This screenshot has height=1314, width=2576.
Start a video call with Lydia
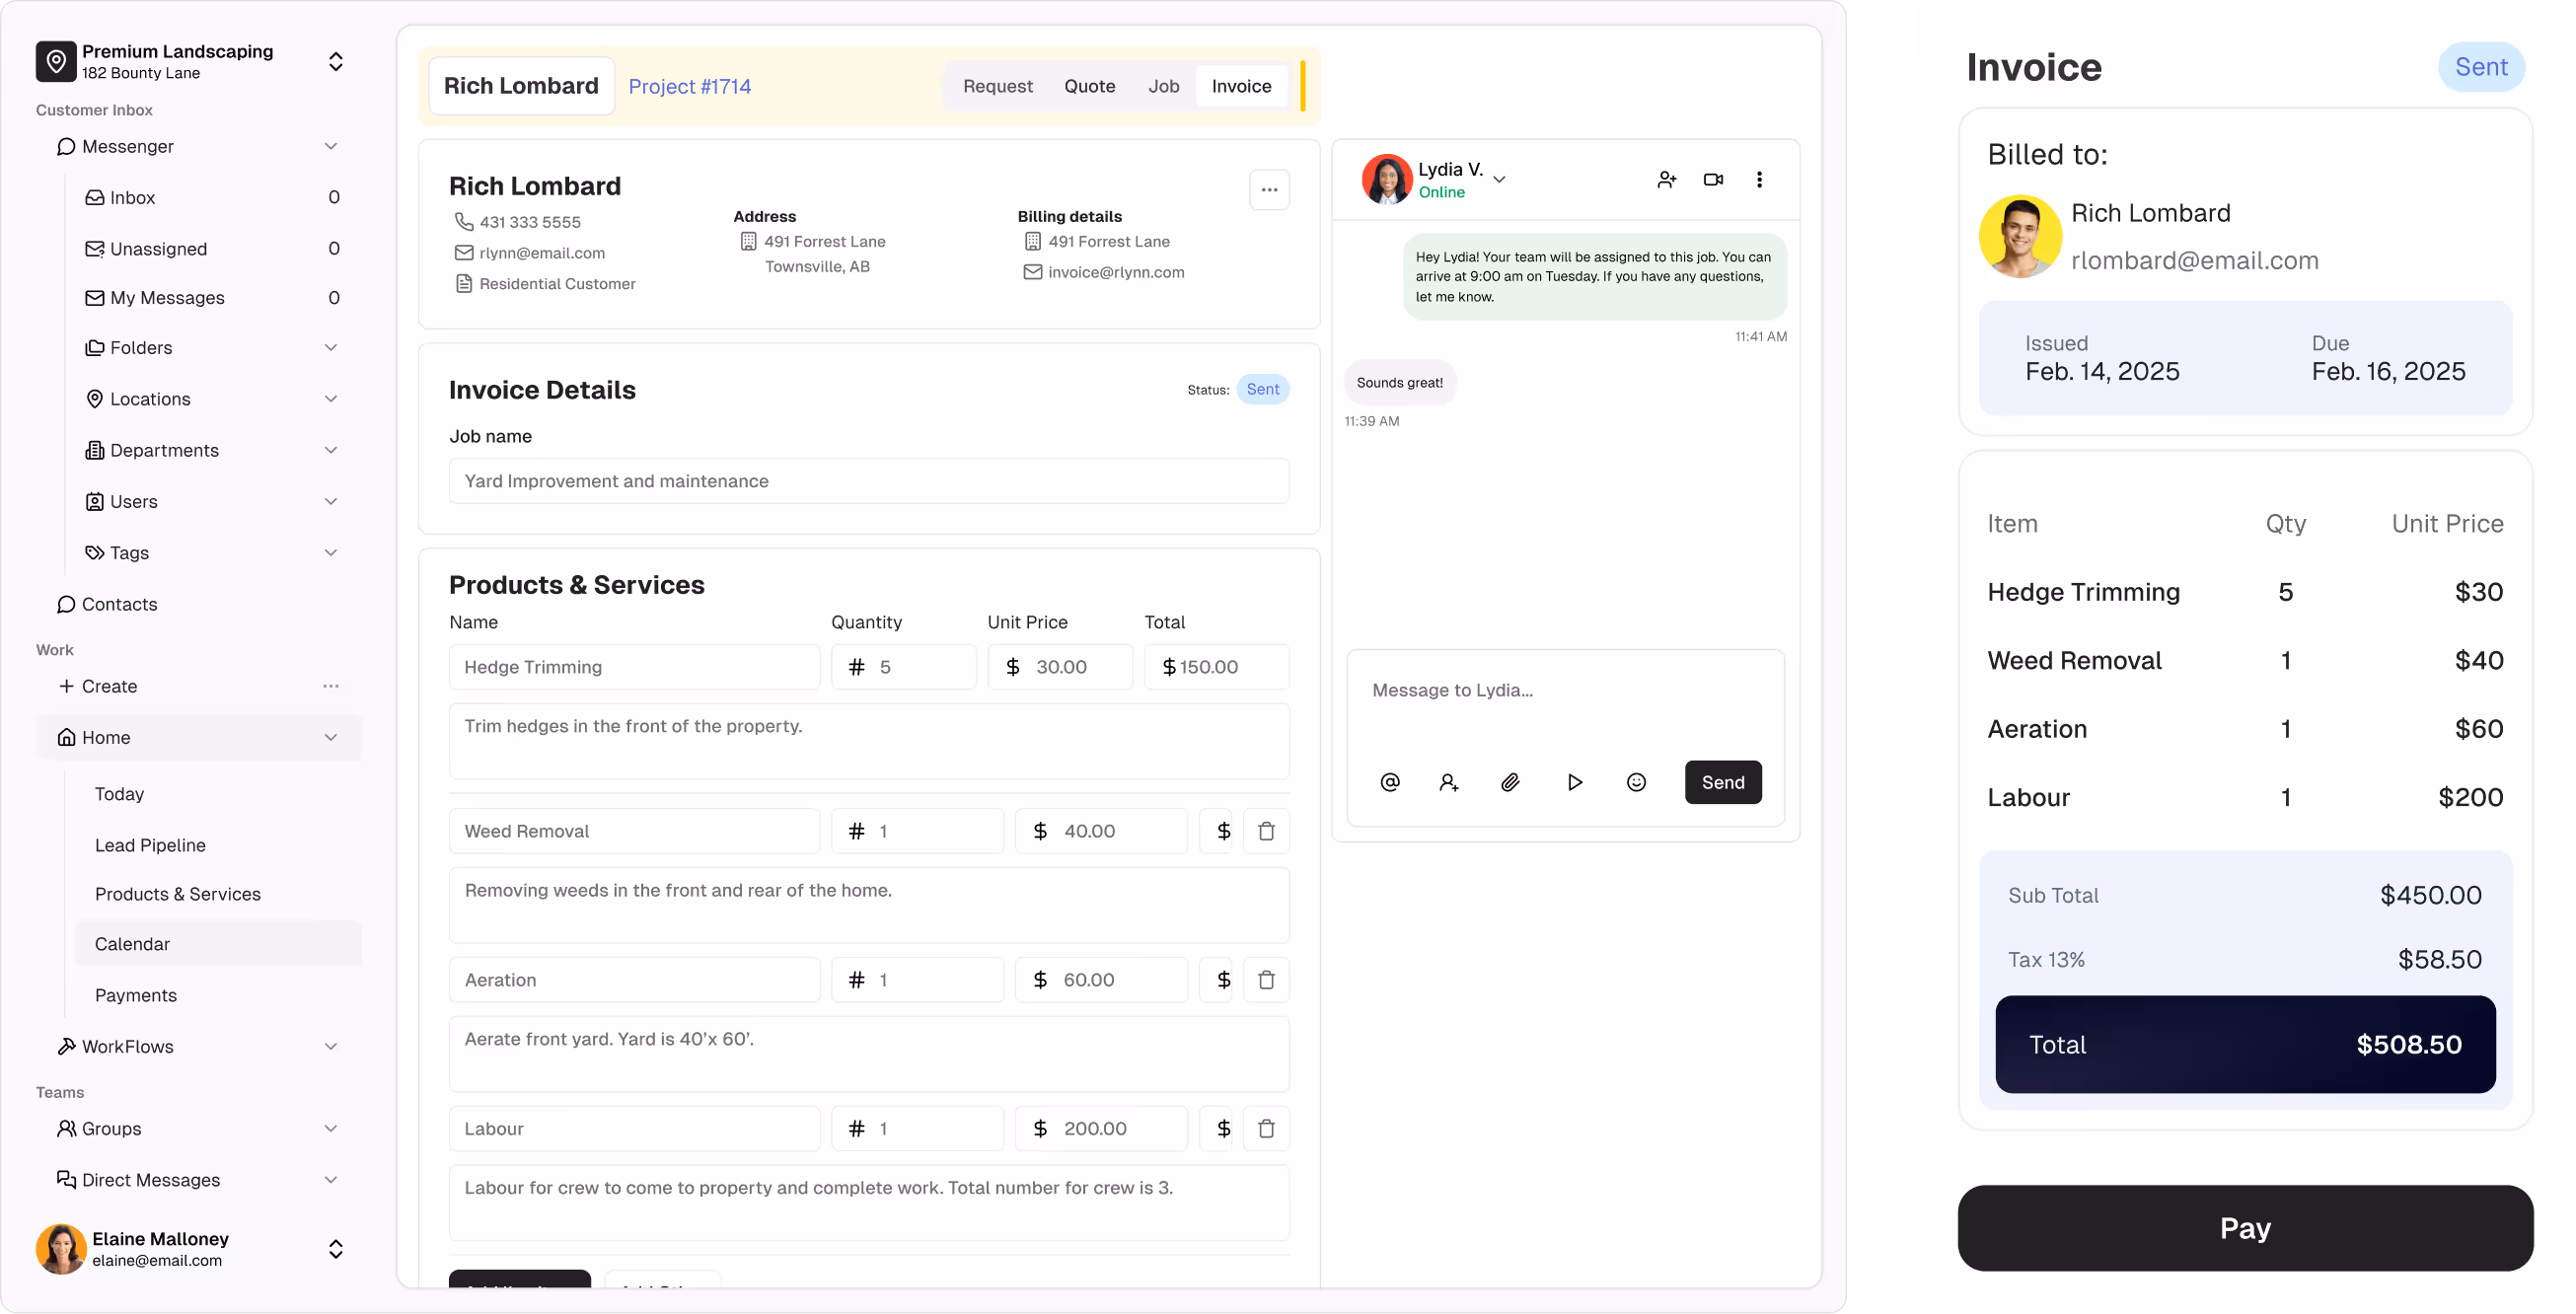1713,179
